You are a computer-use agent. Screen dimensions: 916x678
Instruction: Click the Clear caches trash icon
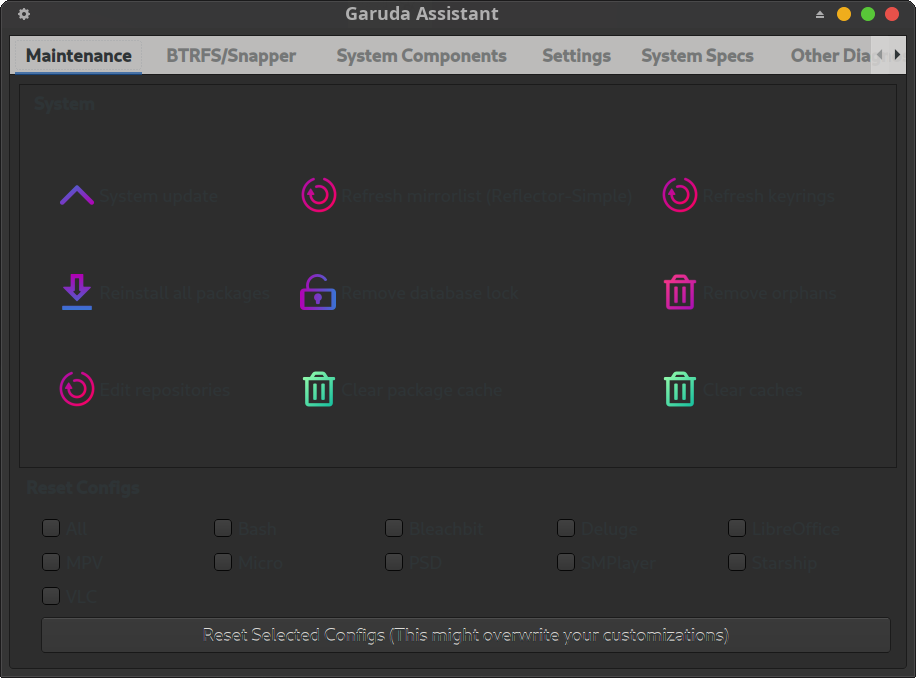click(680, 389)
